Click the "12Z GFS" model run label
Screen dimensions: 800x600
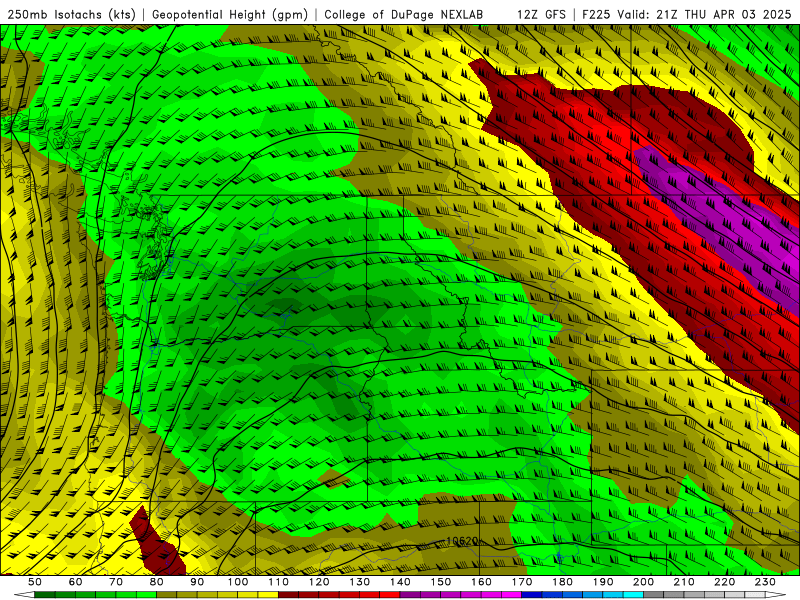[x=541, y=15]
